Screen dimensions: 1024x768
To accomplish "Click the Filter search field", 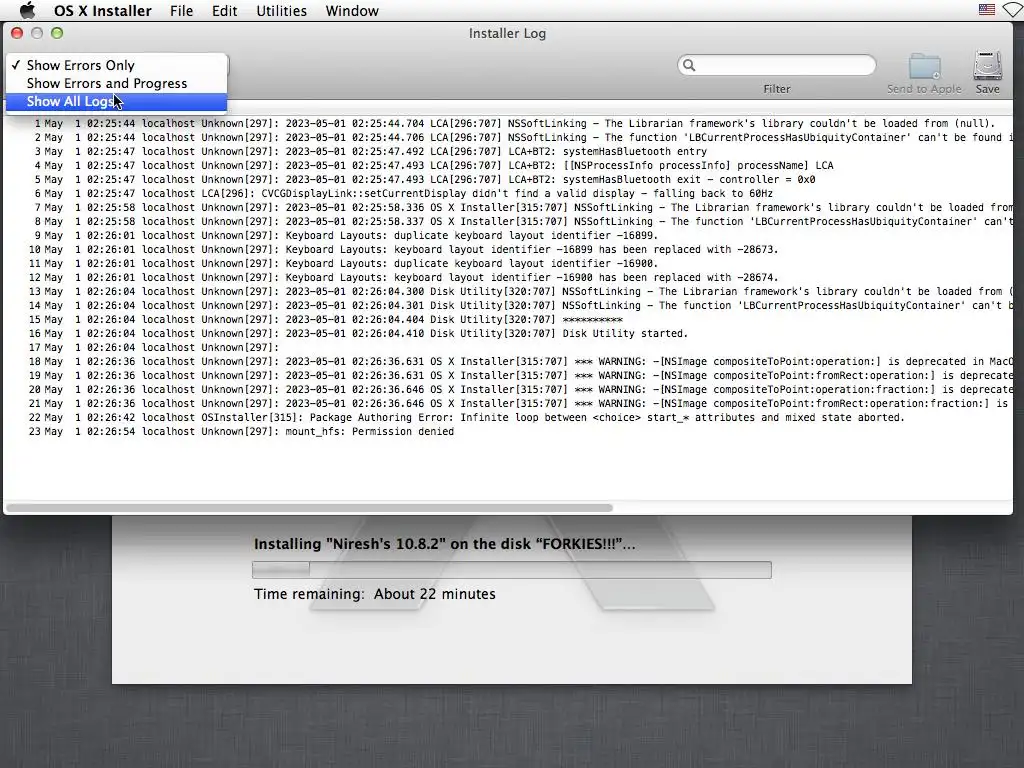I will coord(777,65).
